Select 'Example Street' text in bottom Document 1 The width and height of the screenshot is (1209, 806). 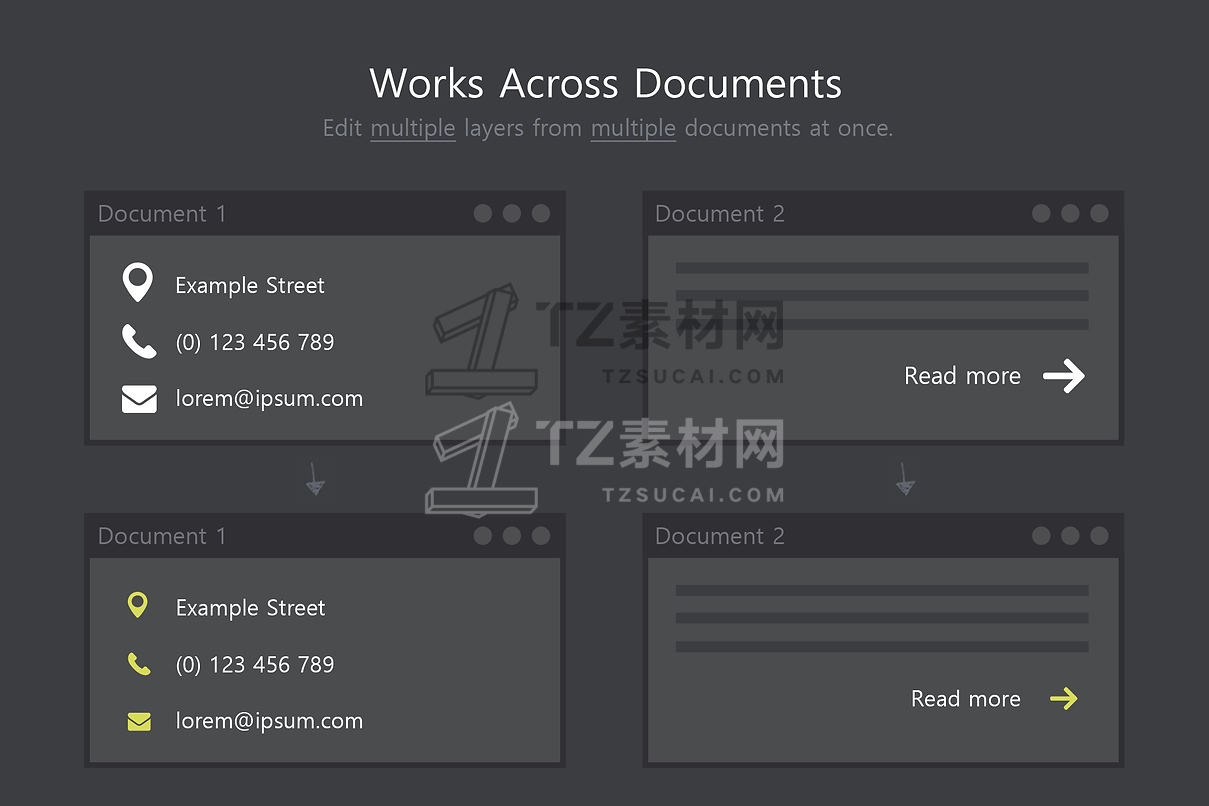point(250,607)
